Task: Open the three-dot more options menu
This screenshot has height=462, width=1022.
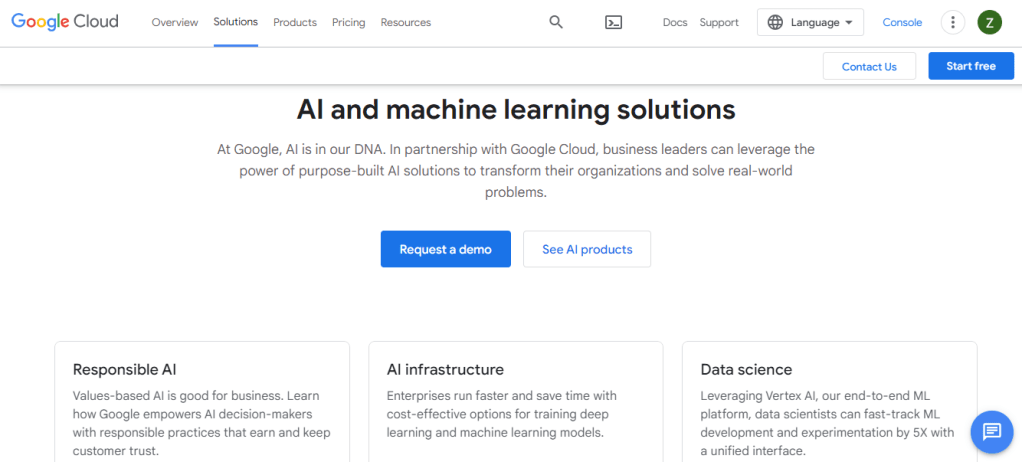Action: click(x=953, y=22)
